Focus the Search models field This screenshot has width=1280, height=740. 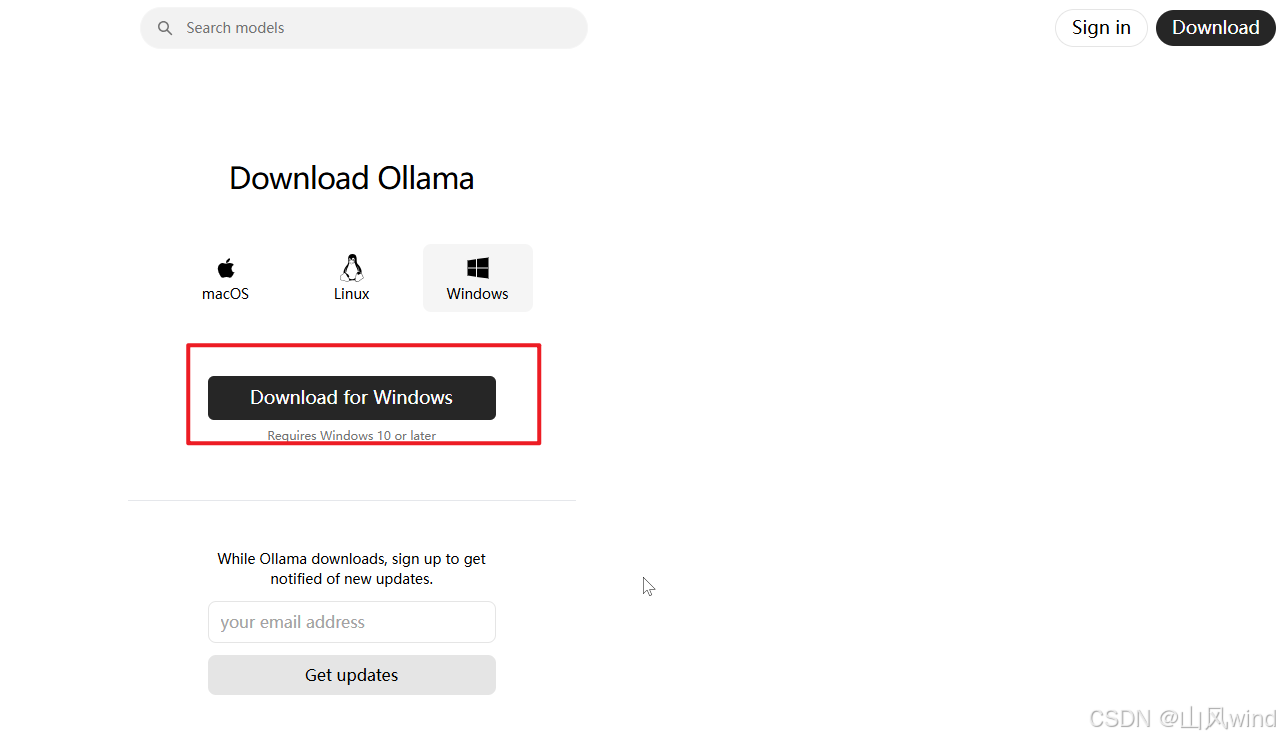point(364,28)
